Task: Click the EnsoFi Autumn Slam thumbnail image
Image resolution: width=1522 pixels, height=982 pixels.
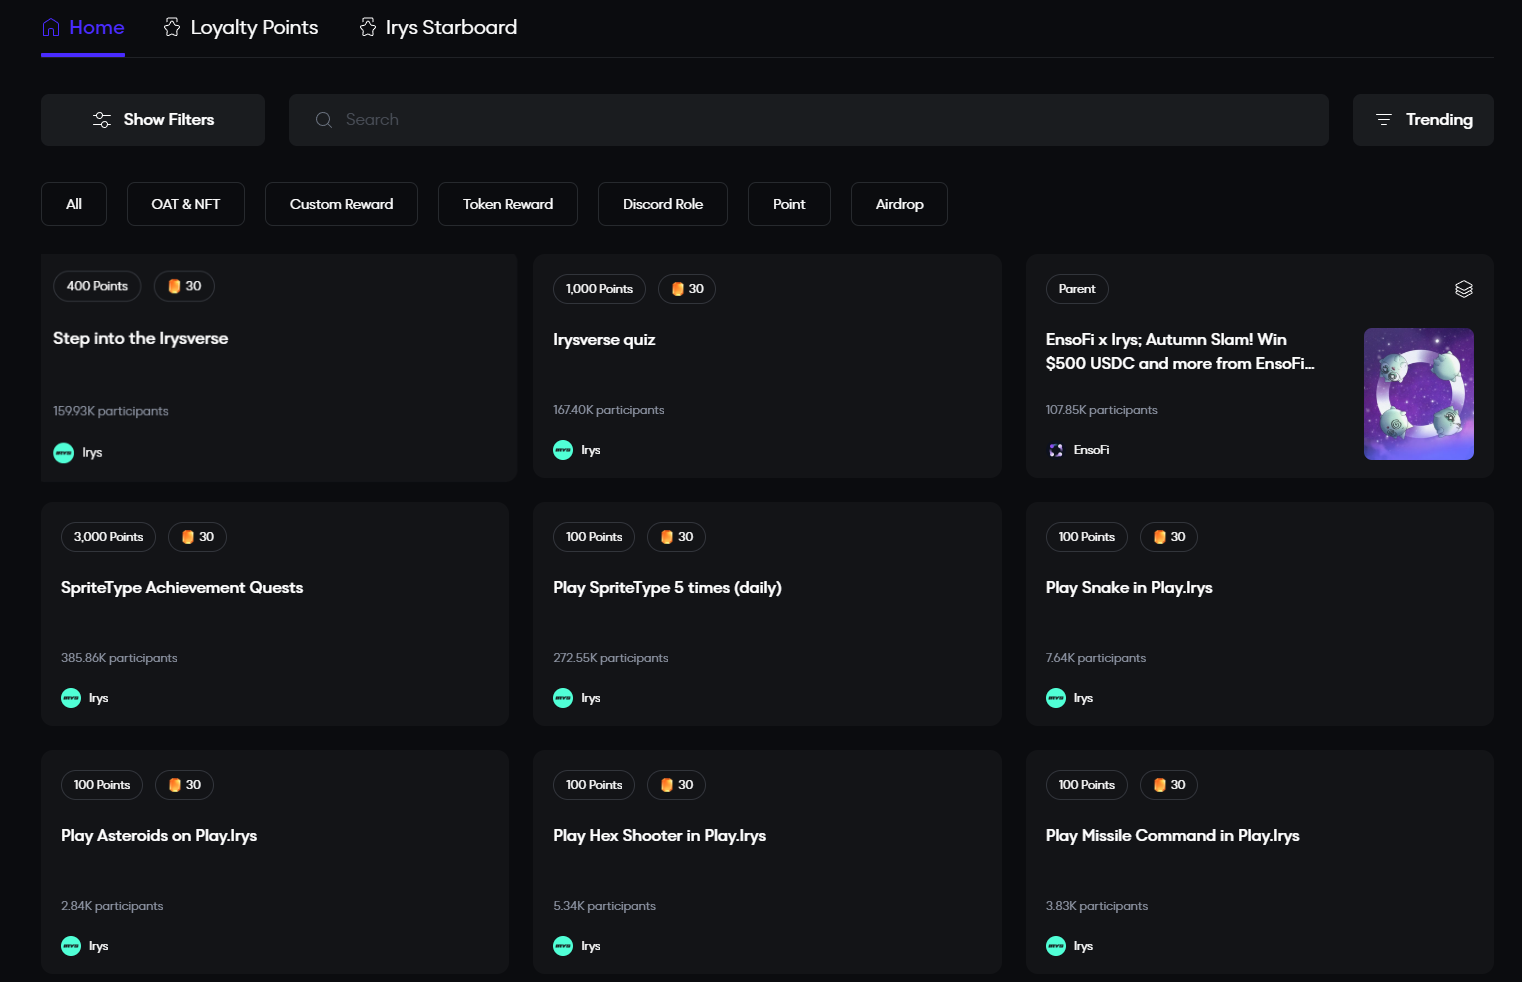Action: pyautogui.click(x=1418, y=394)
